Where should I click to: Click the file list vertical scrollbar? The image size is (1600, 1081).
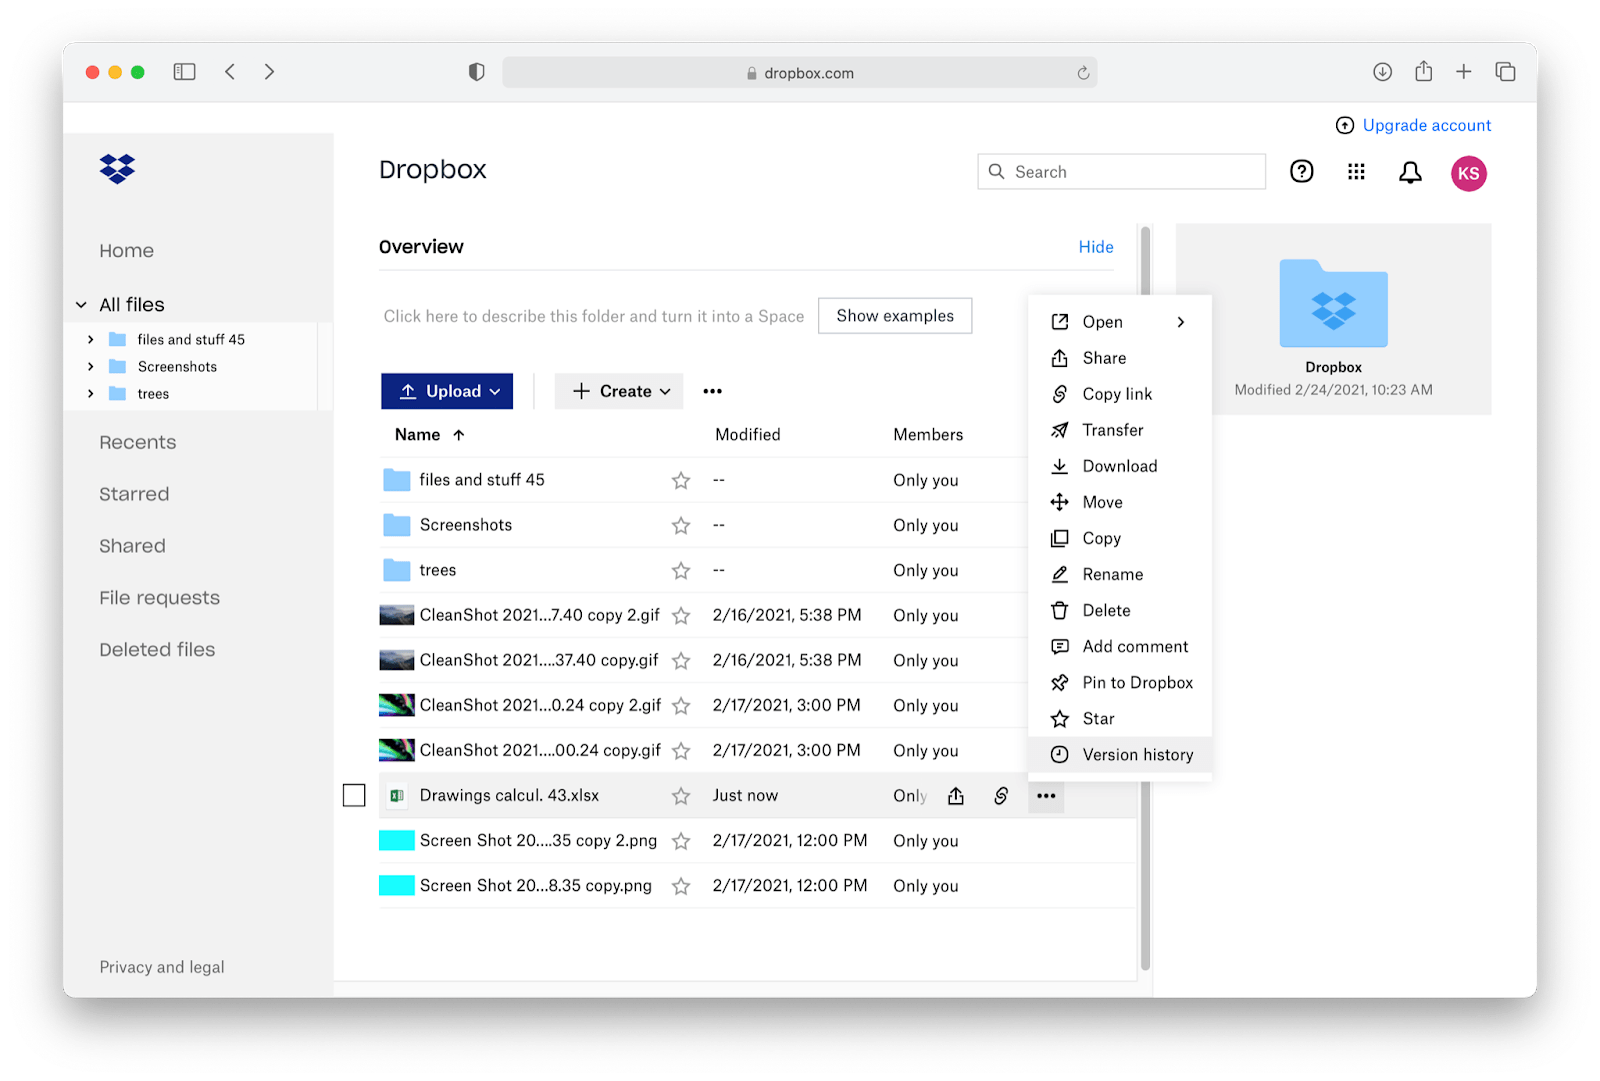tap(1145, 598)
